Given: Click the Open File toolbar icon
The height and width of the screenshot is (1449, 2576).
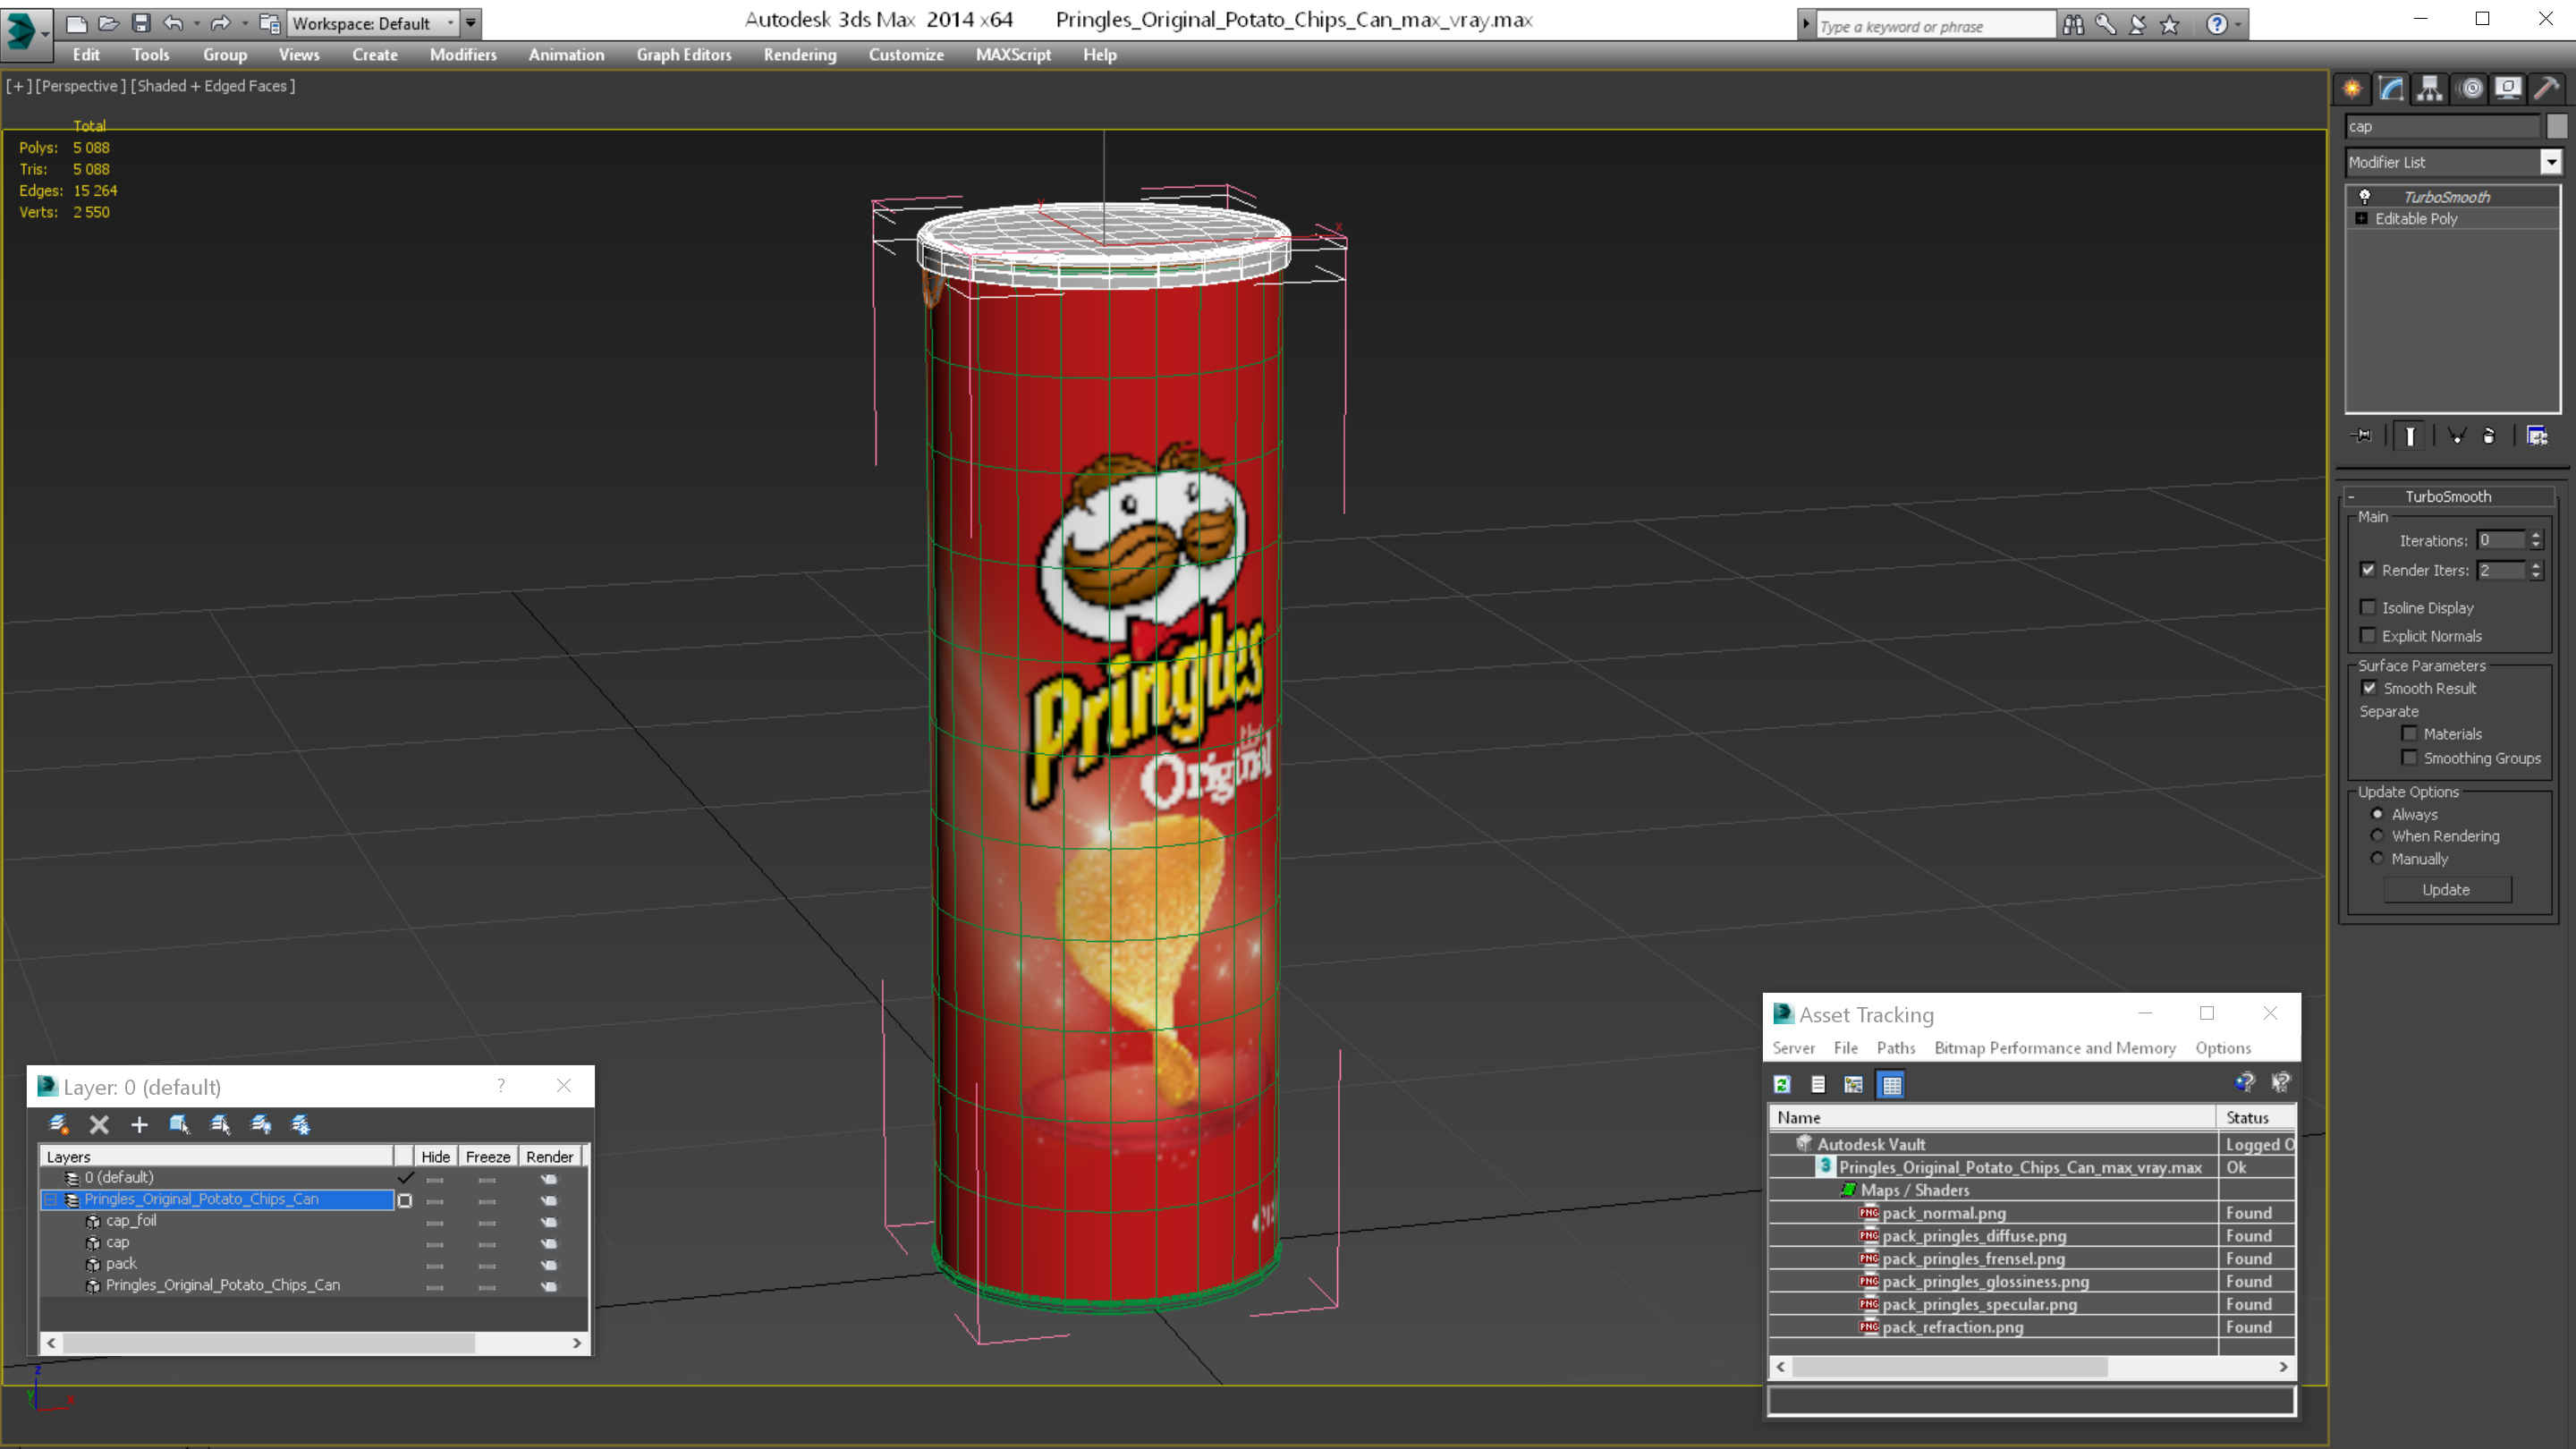Looking at the screenshot, I should 109,23.
